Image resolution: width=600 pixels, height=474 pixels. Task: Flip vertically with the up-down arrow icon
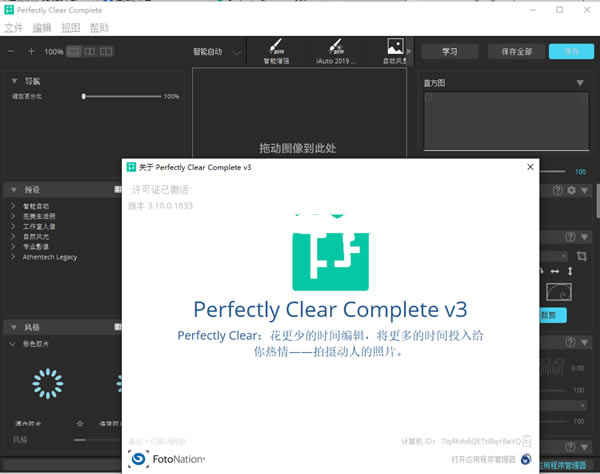[x=570, y=271]
